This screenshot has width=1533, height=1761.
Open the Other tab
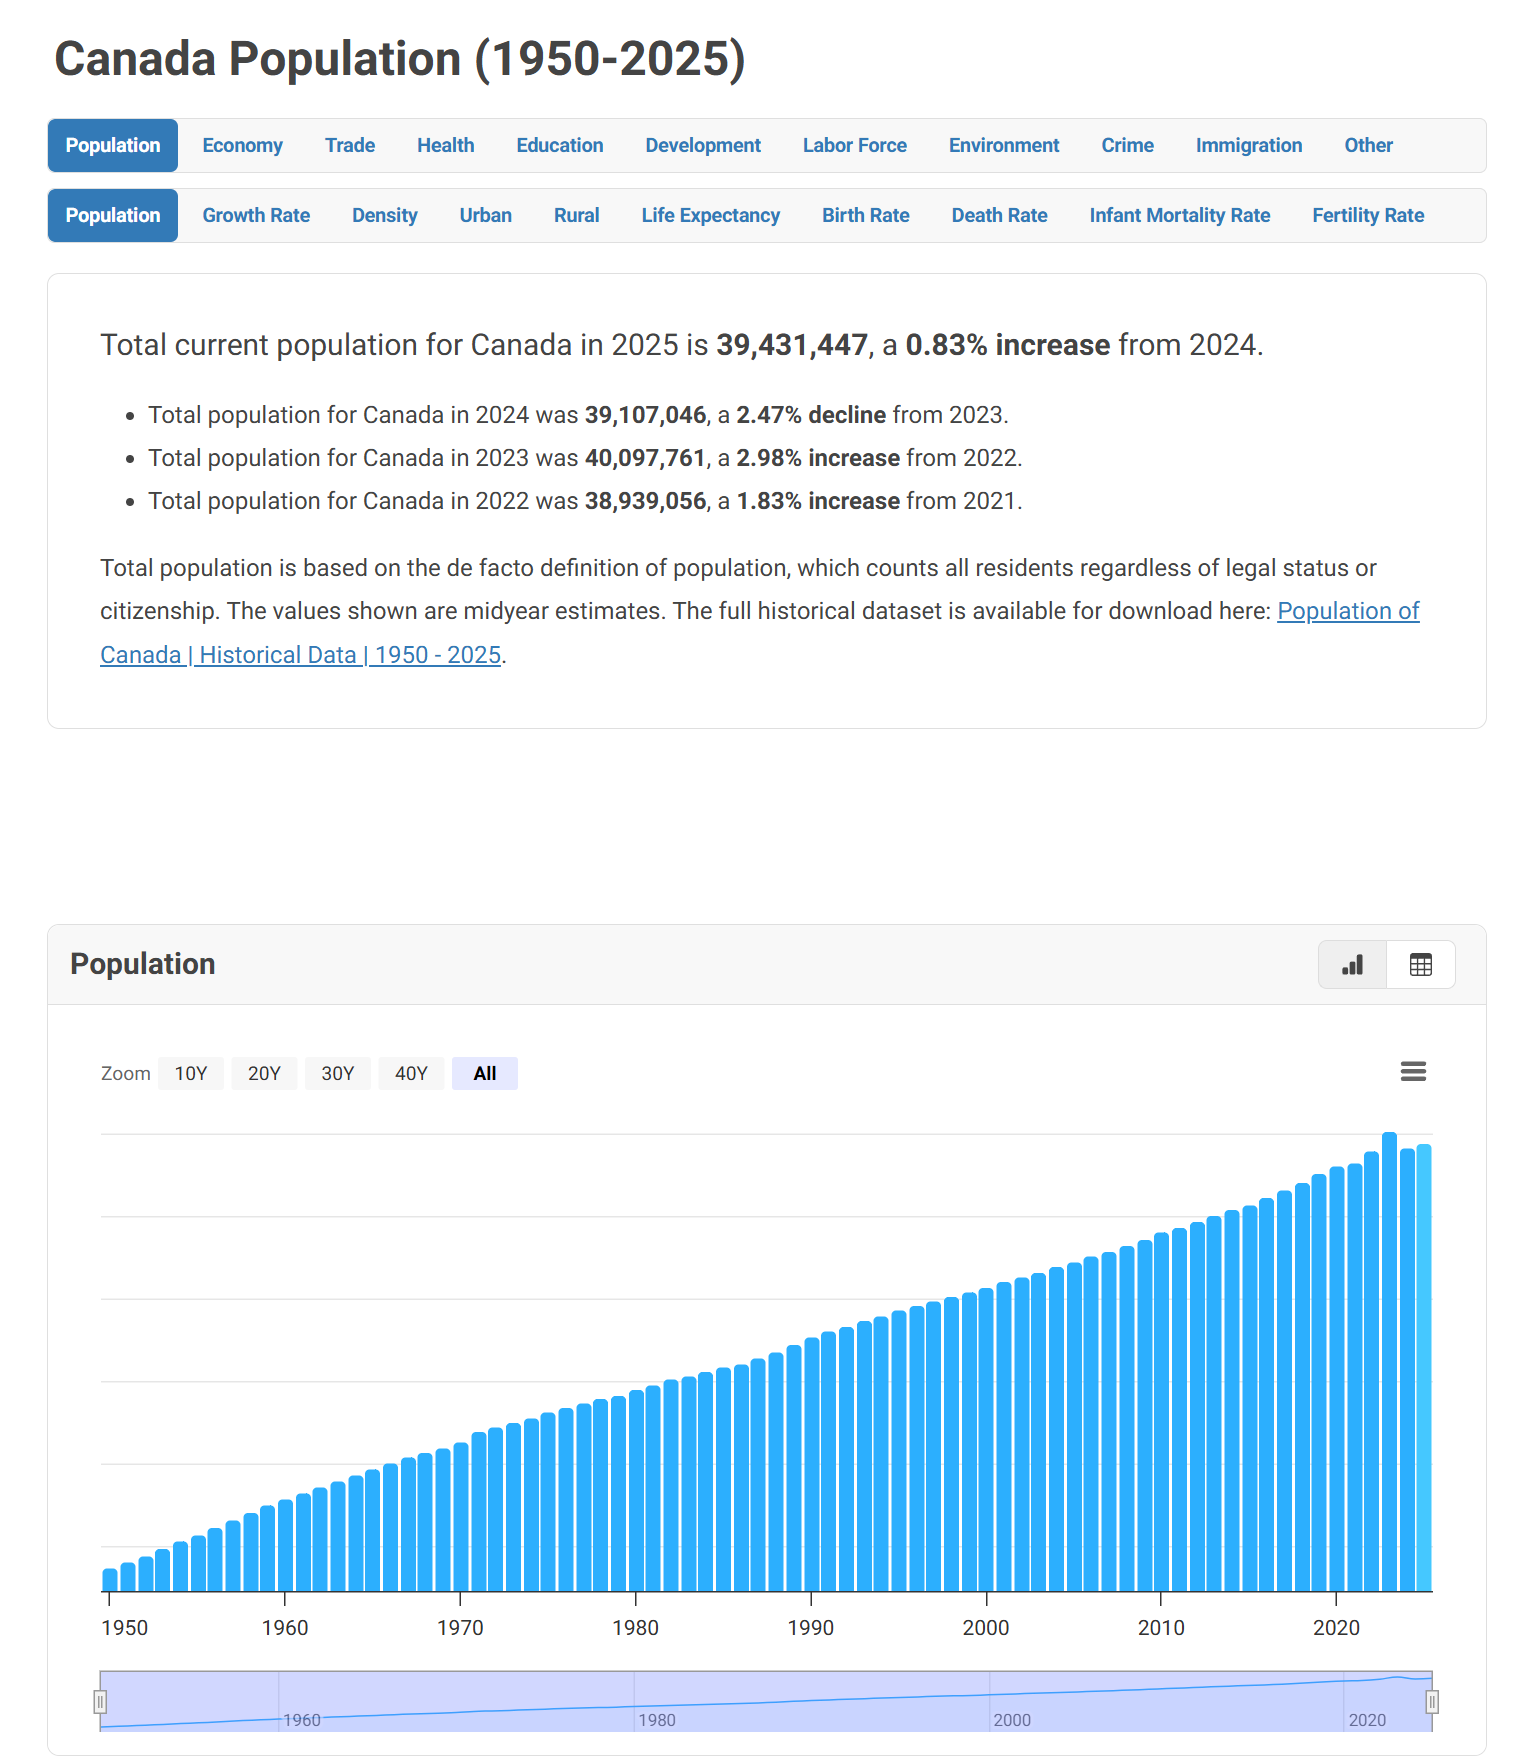[1368, 145]
